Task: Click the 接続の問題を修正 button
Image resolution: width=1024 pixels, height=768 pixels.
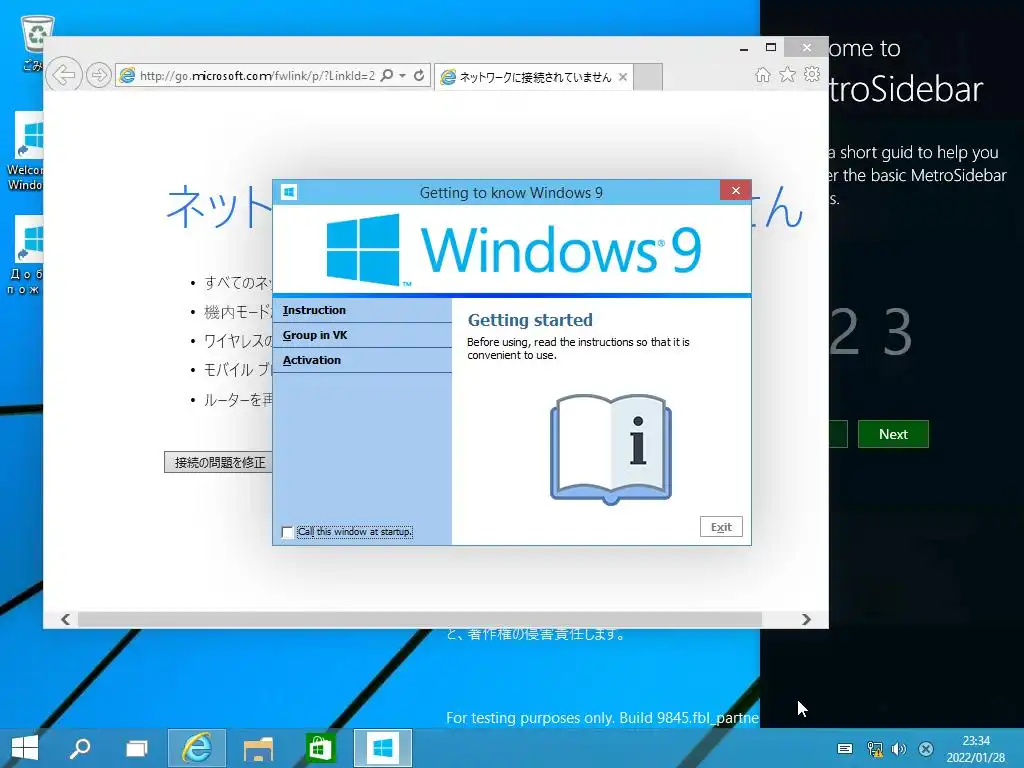Action: pos(219,462)
